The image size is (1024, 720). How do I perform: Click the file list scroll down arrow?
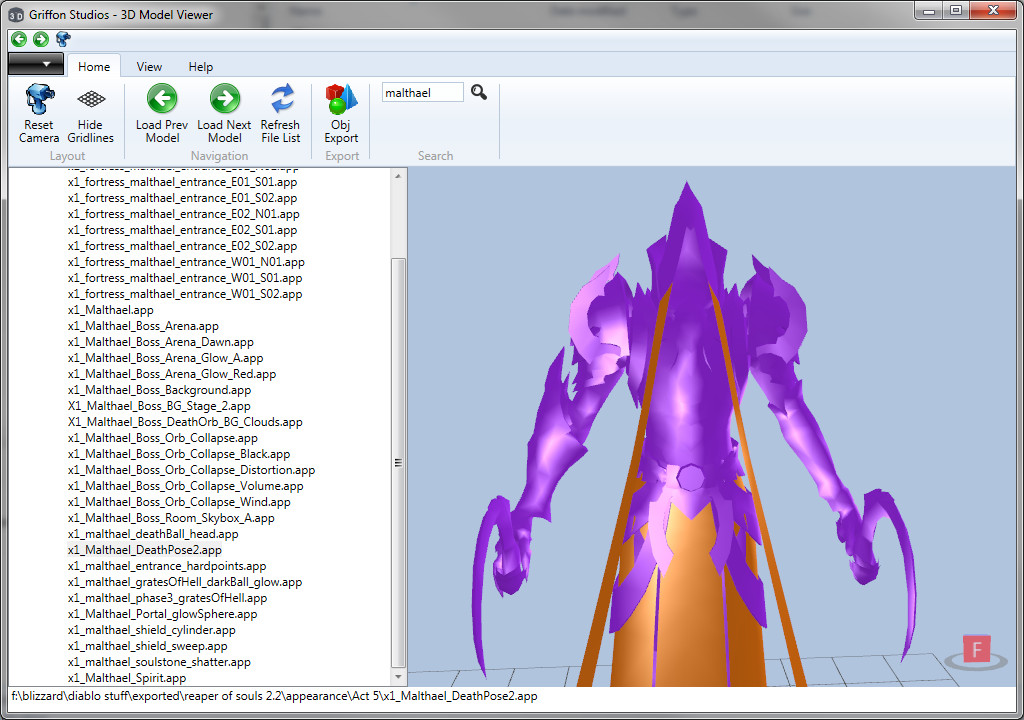(398, 677)
